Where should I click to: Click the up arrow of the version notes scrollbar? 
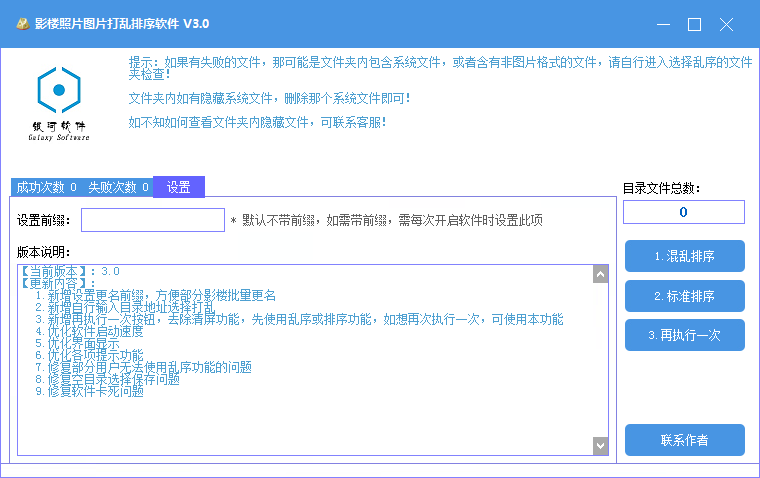tap(600, 274)
